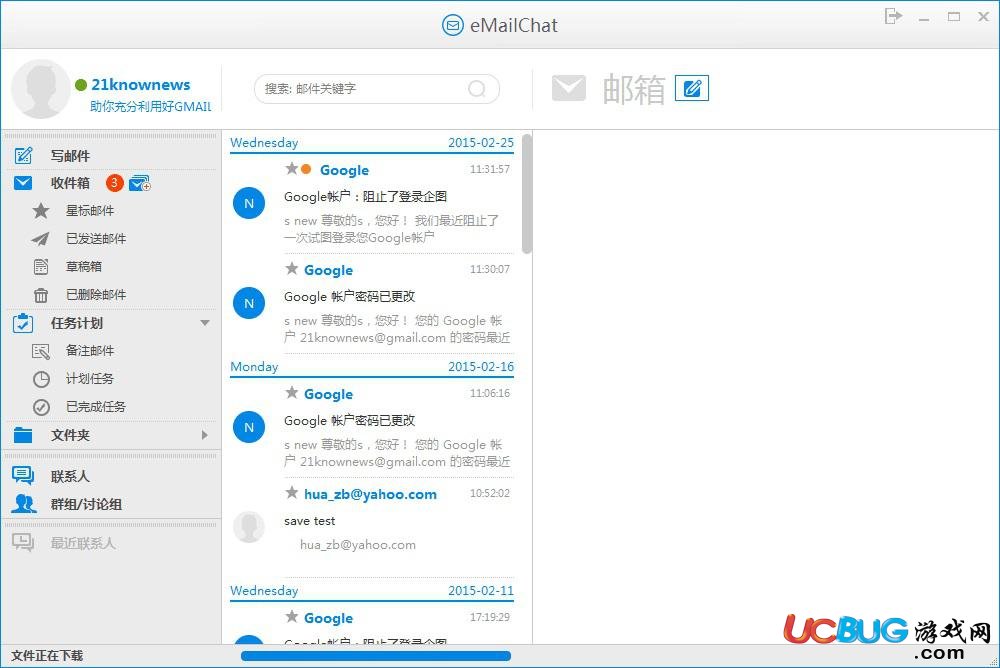Screen dimensions: 1000x668
Task: Click the 已删除邮件 trash can icon
Action: (41, 295)
